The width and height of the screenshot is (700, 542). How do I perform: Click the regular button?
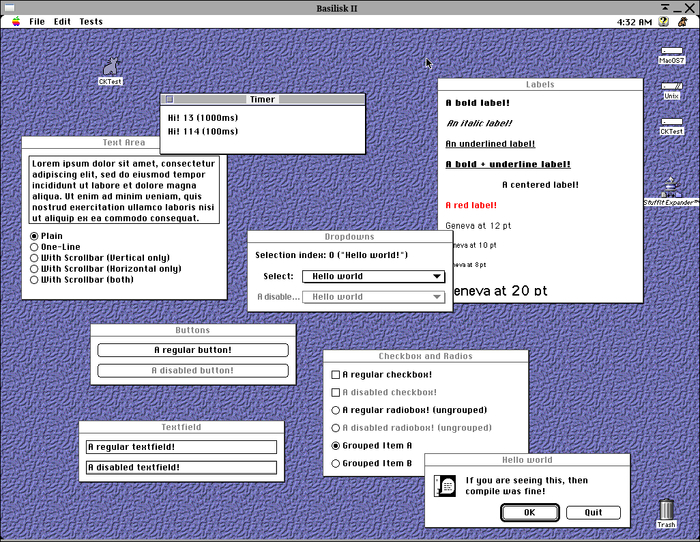pos(193,350)
